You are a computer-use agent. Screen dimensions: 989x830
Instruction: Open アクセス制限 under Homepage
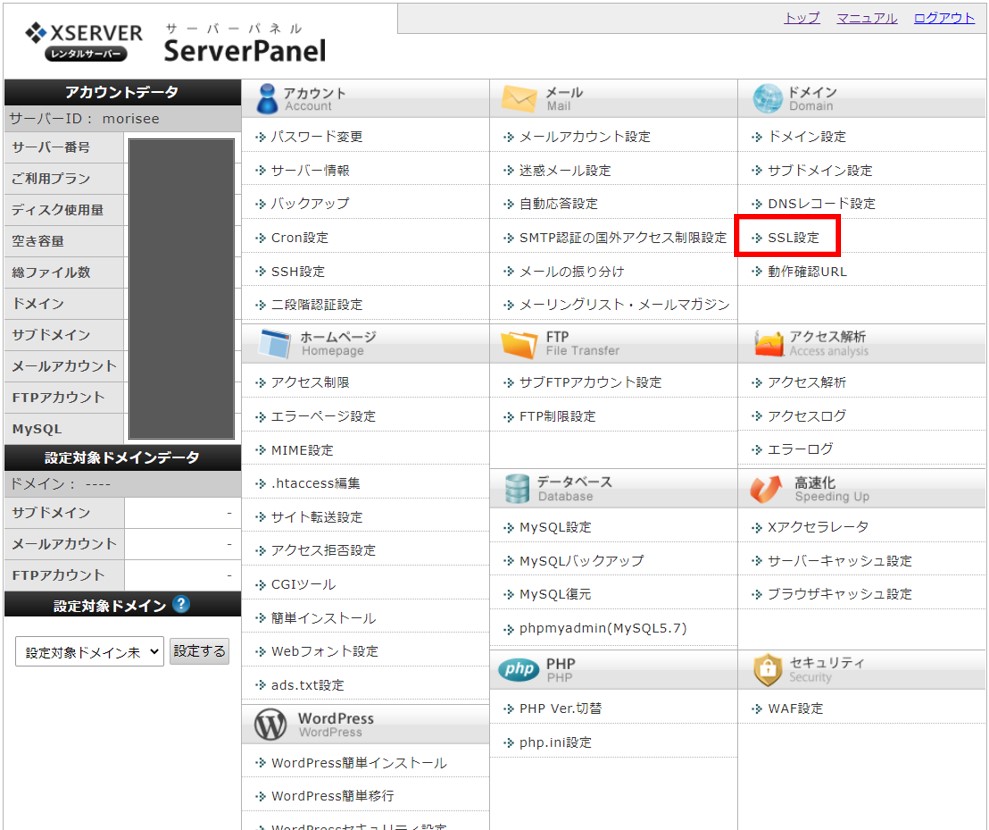tap(310, 383)
